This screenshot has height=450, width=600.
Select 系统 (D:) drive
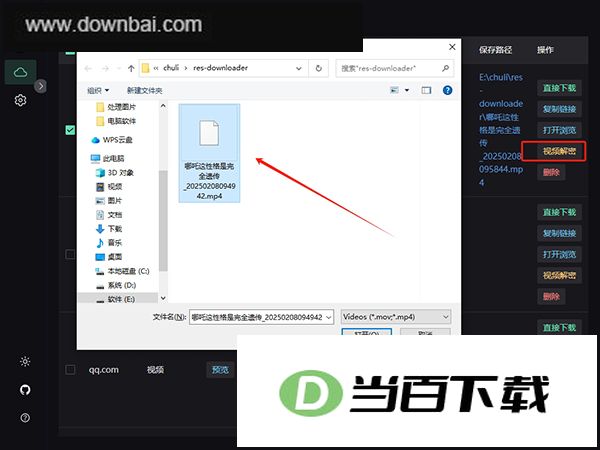(116, 285)
